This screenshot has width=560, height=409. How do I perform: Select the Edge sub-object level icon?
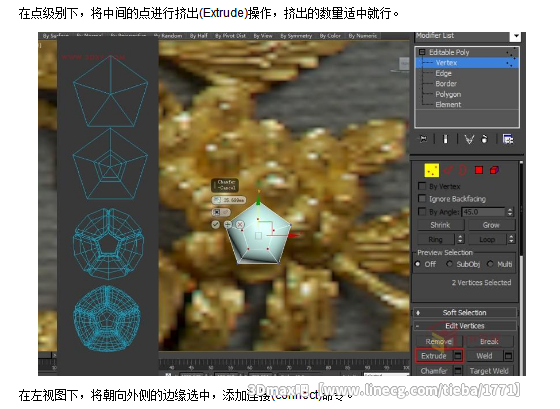(448, 170)
